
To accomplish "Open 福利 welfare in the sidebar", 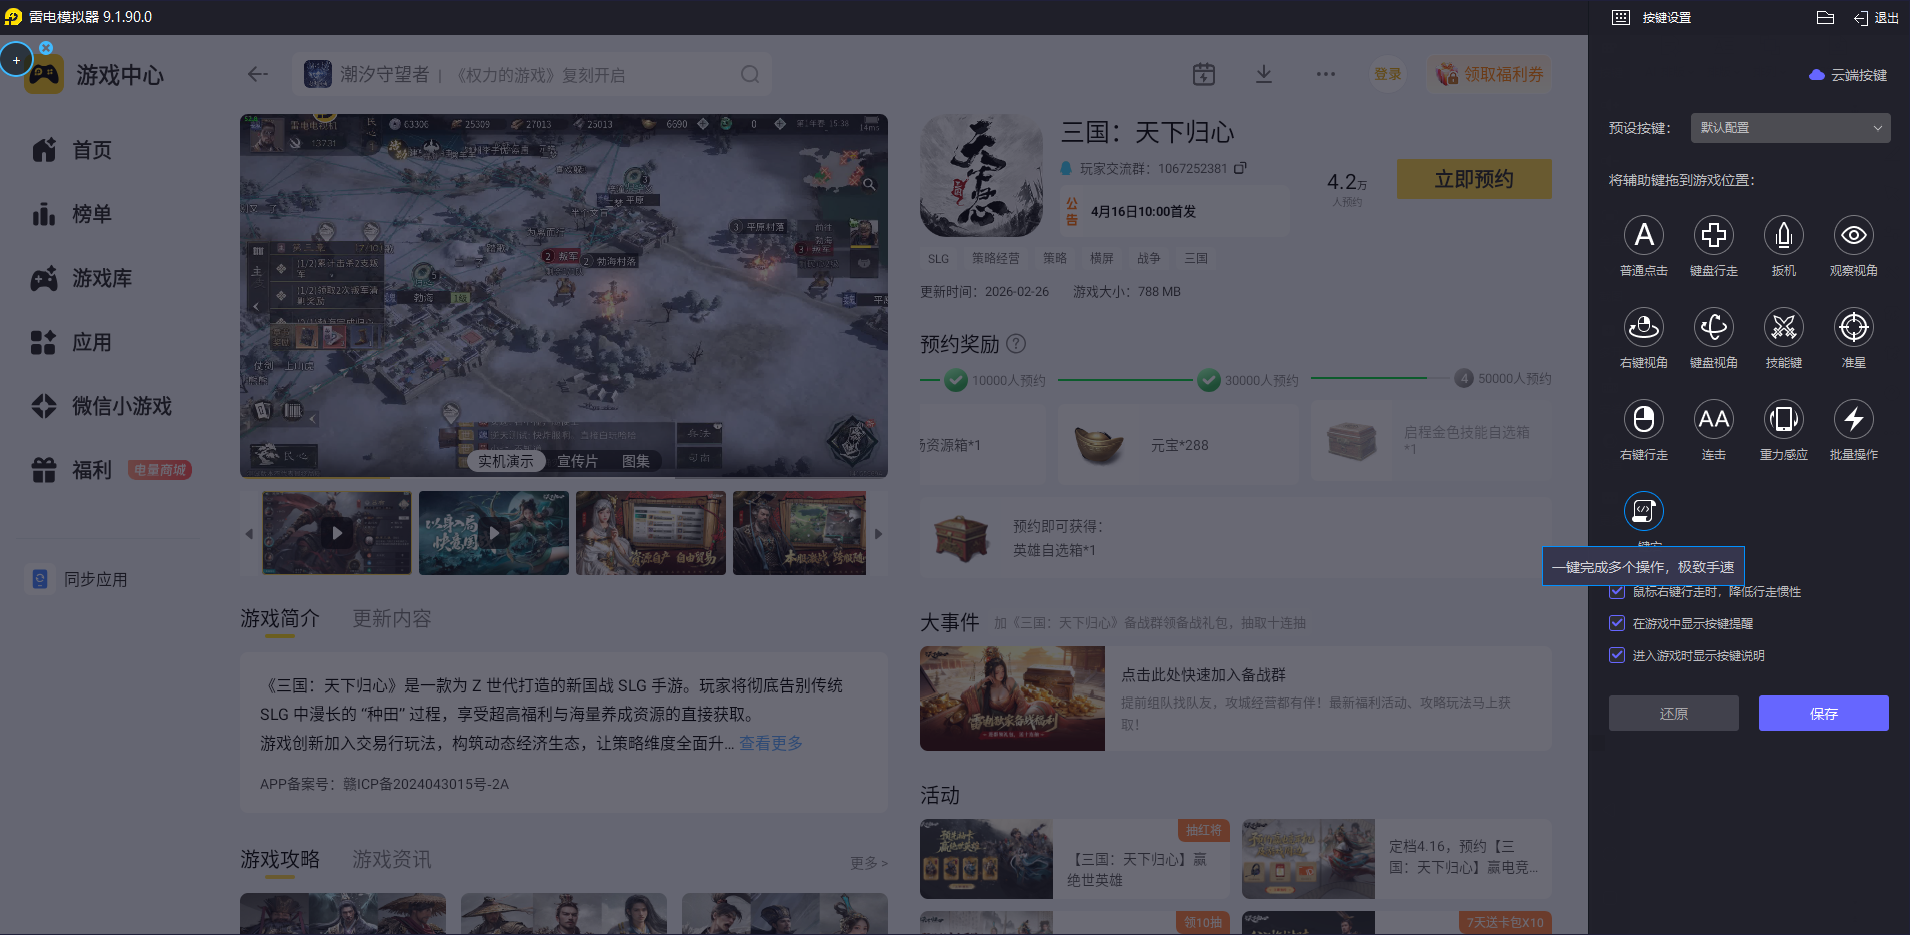I will 72,470.
